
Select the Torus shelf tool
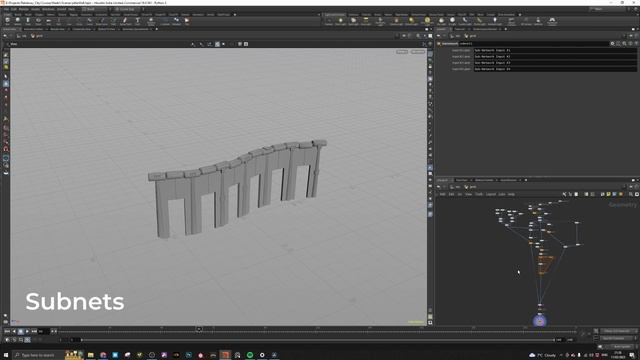(38, 21)
